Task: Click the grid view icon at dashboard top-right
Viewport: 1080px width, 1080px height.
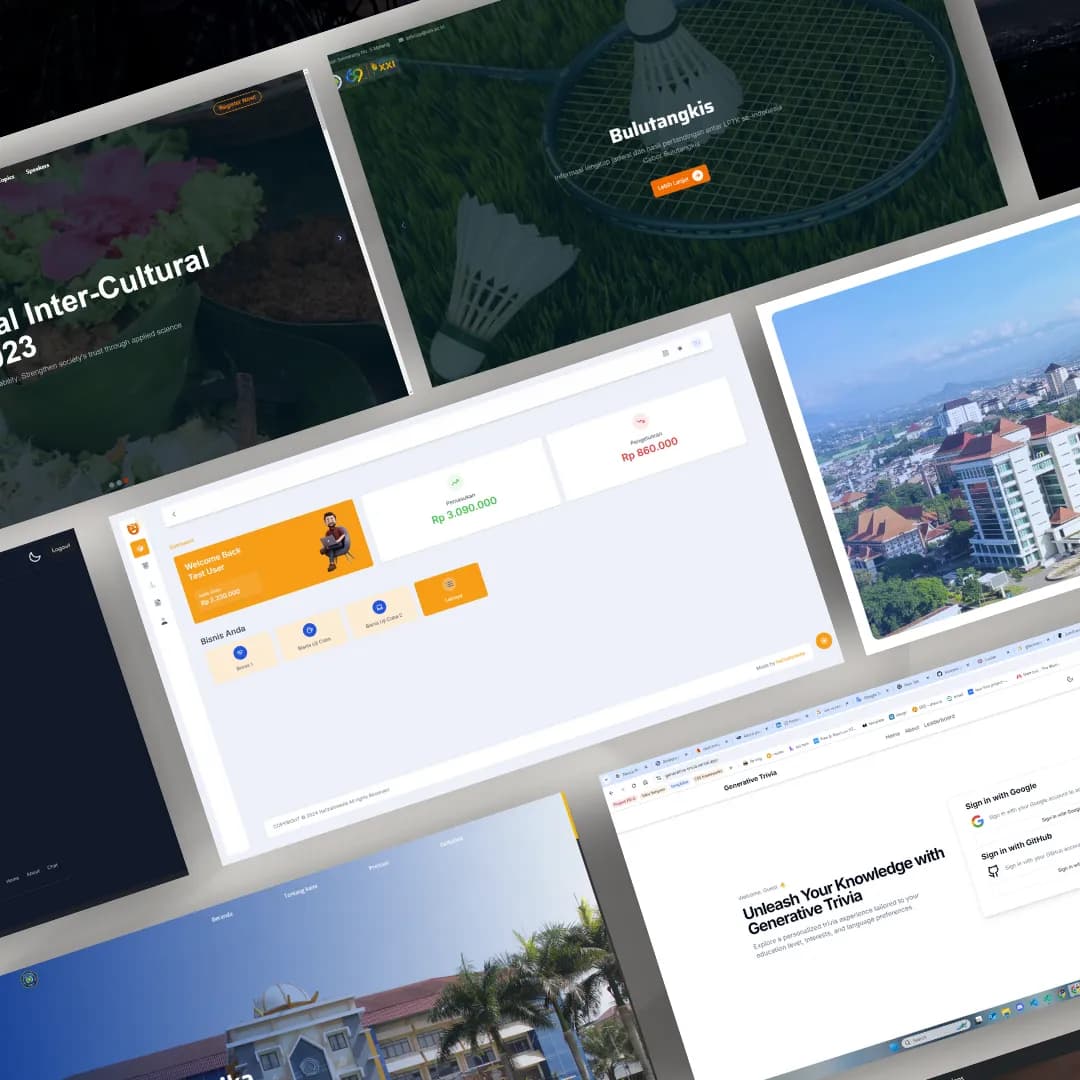Action: (665, 351)
